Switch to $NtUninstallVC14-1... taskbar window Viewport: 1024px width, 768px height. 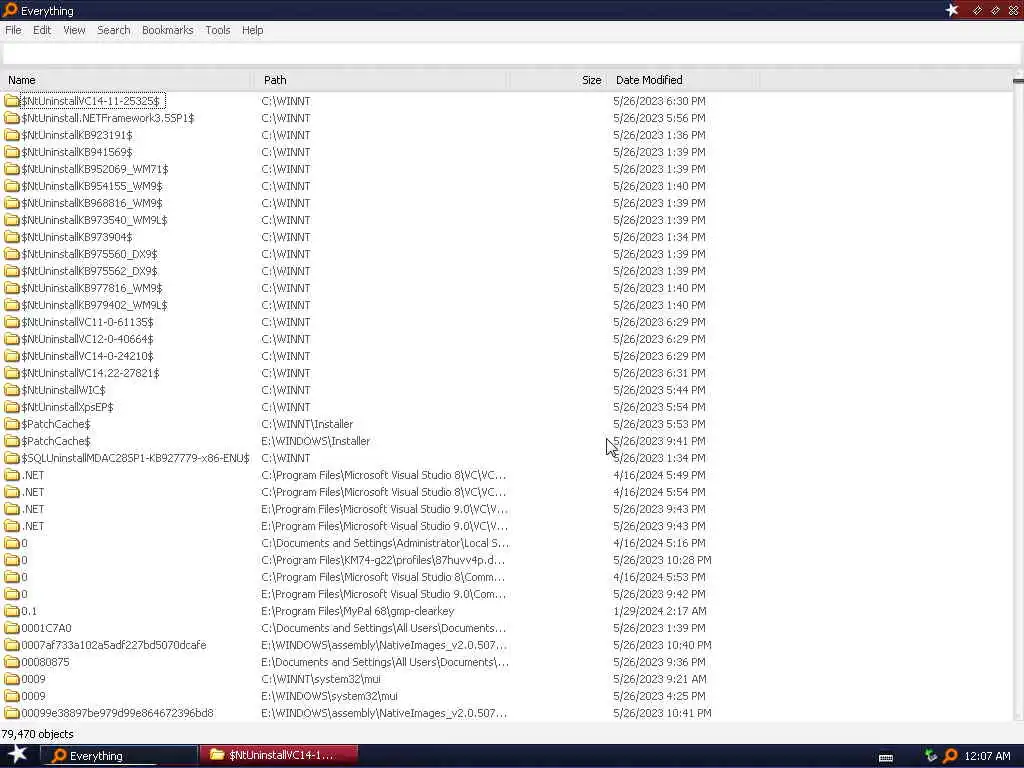coord(279,755)
